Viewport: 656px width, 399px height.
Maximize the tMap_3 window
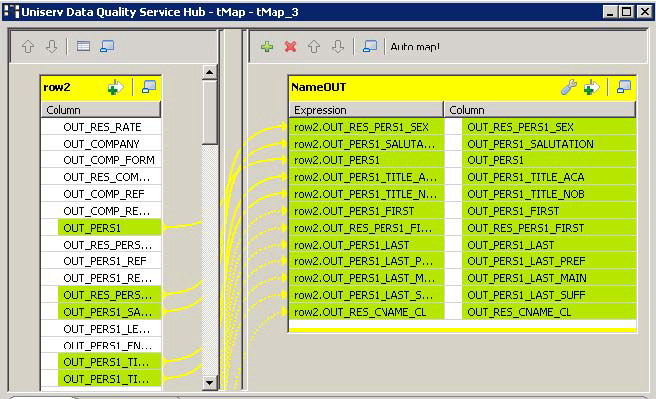coord(627,12)
